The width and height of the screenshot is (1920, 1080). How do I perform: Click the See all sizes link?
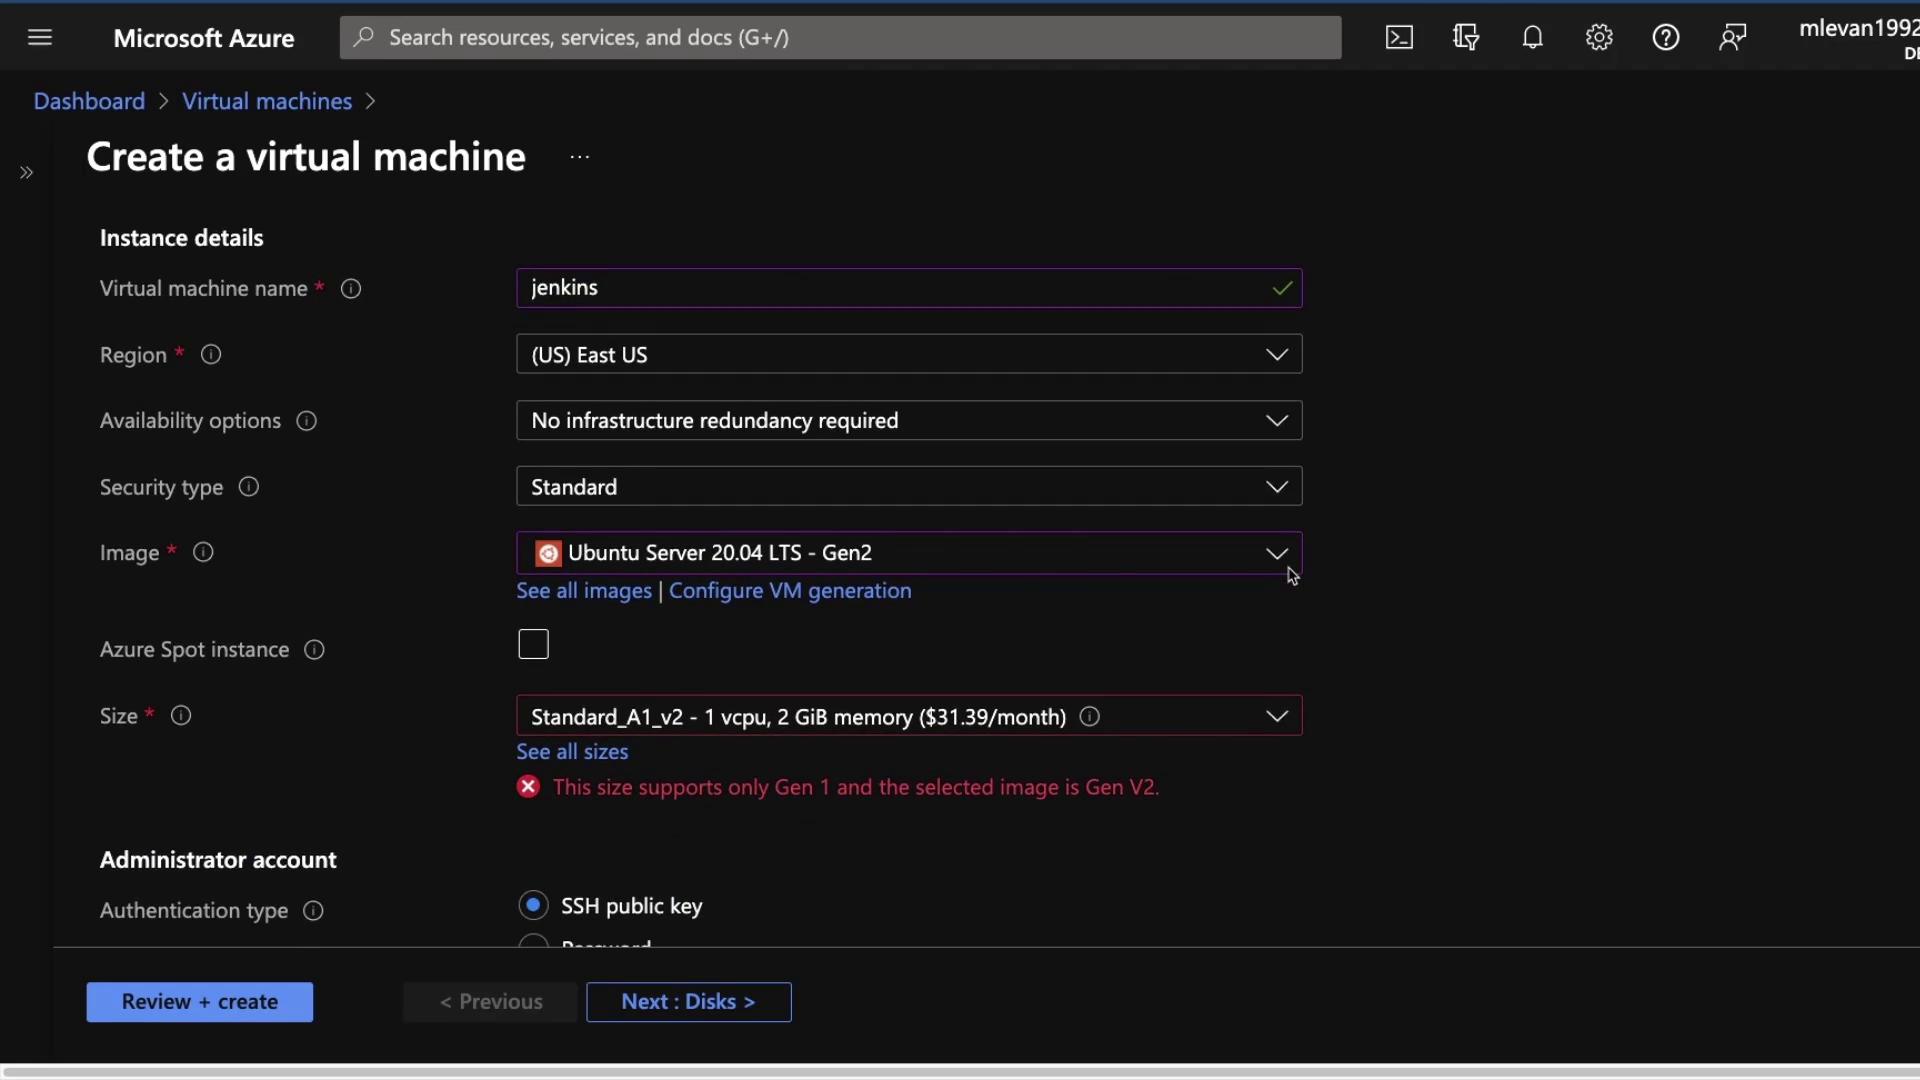[x=572, y=752]
